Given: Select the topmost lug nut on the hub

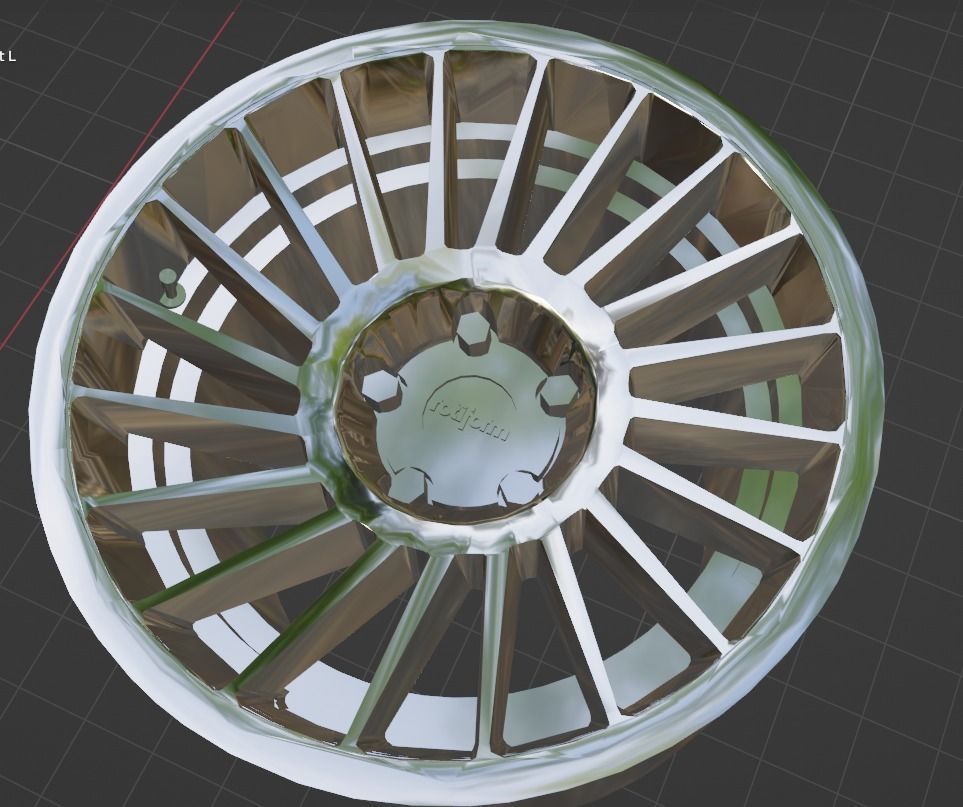Looking at the screenshot, I should click(472, 334).
